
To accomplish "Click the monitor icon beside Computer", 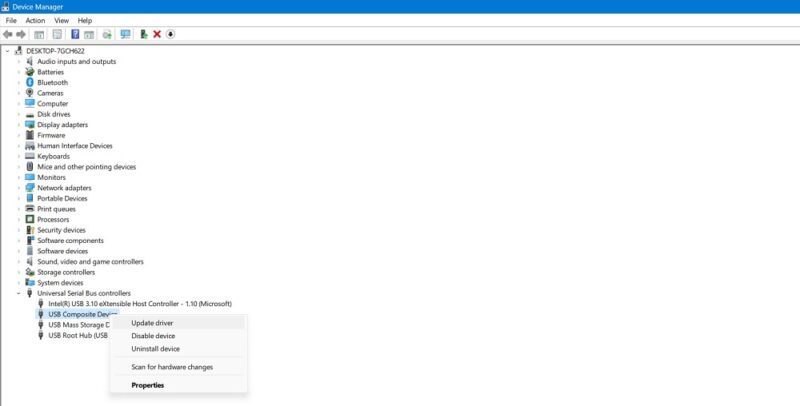I will [30, 104].
